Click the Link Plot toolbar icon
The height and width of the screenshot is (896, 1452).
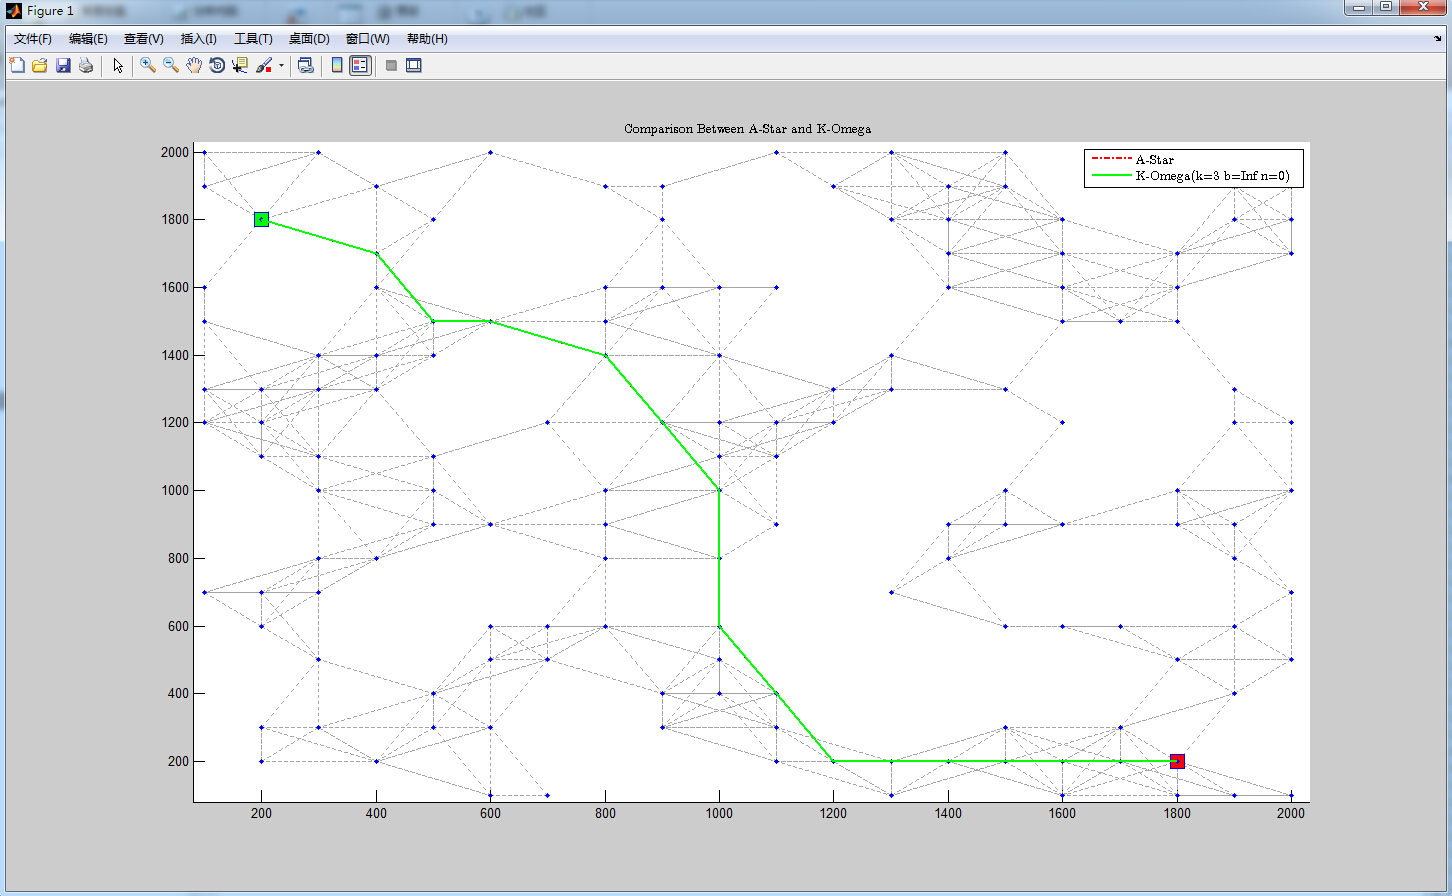click(x=306, y=65)
